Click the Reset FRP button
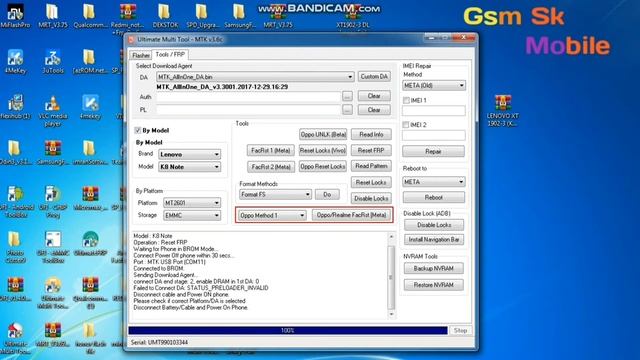 pyautogui.click(x=371, y=150)
